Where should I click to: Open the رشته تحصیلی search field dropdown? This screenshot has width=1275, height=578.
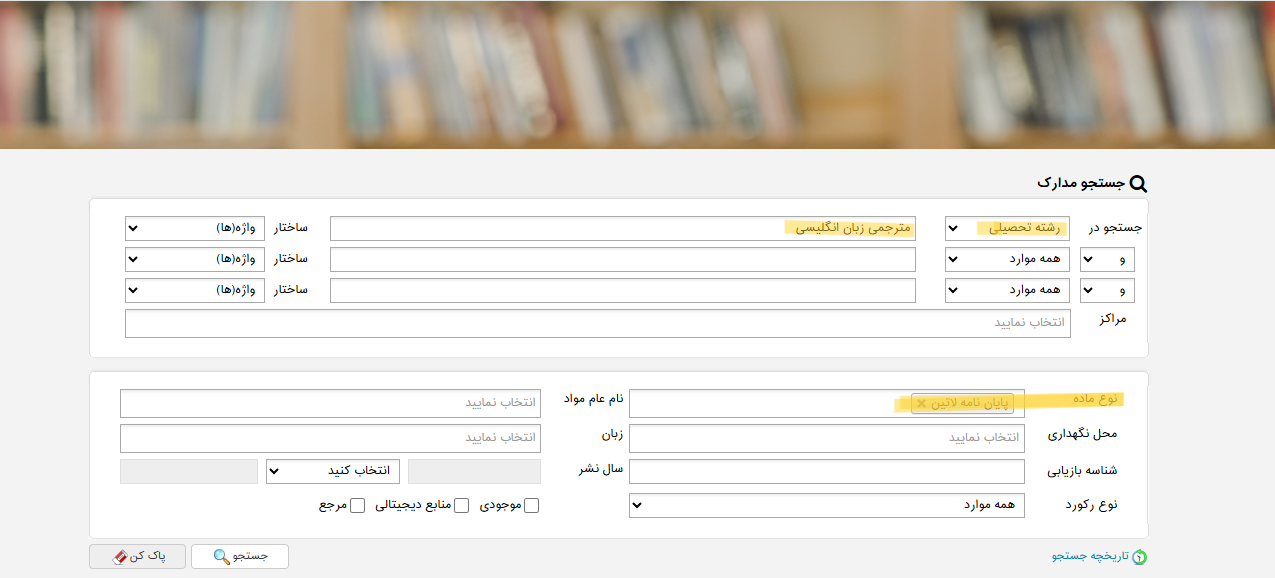(1007, 228)
